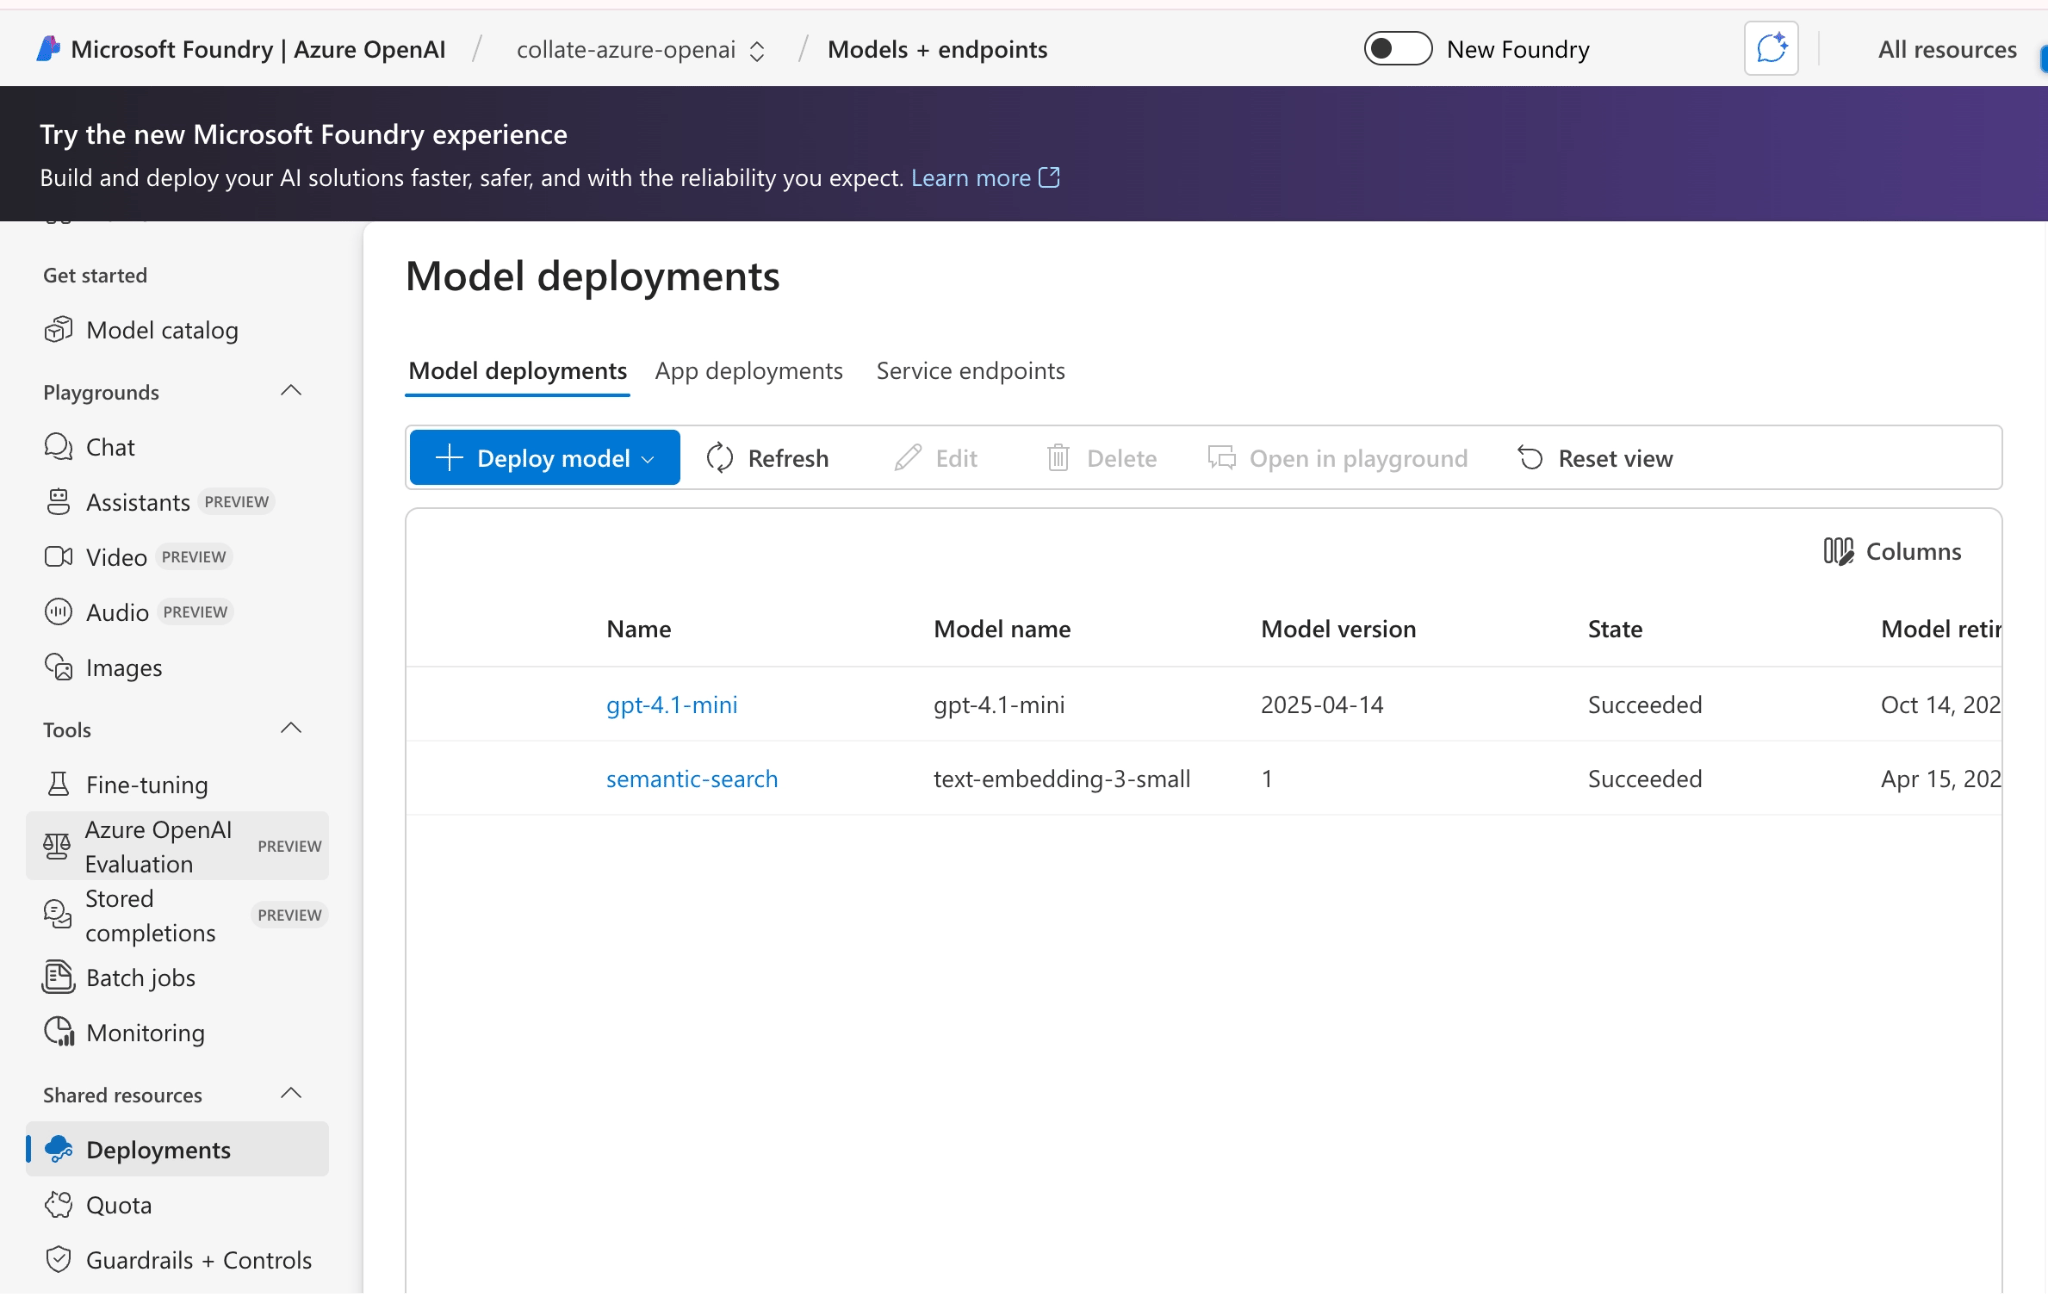Open the Chat playground
This screenshot has width=2048, height=1294.
pos(90,447)
